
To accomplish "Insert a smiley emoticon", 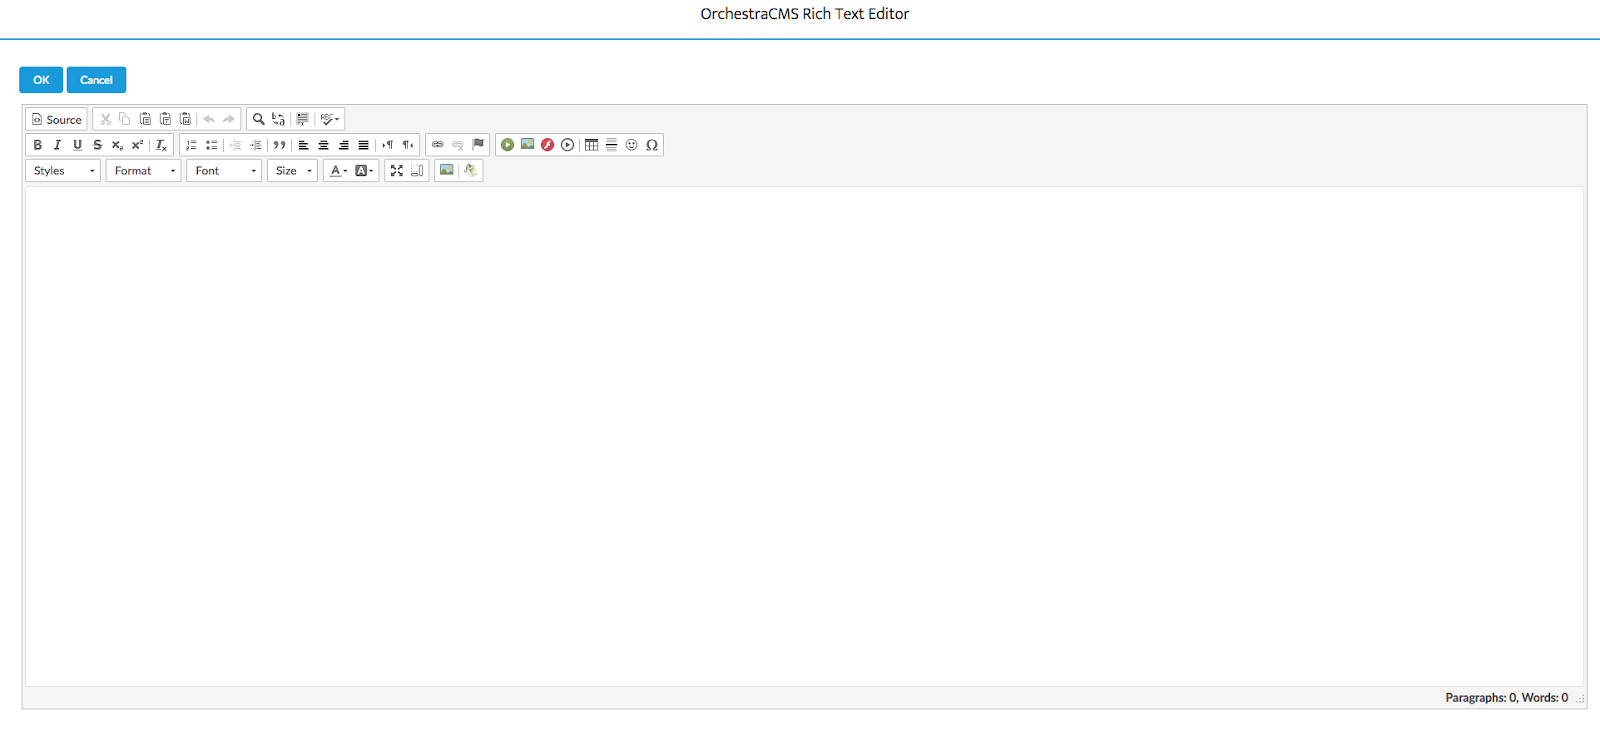I will point(632,145).
